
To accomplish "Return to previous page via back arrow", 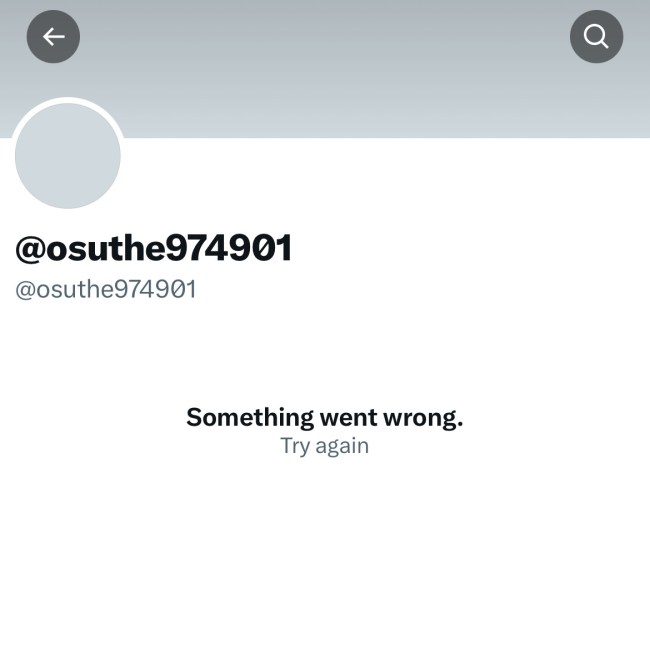I will [x=53, y=37].
